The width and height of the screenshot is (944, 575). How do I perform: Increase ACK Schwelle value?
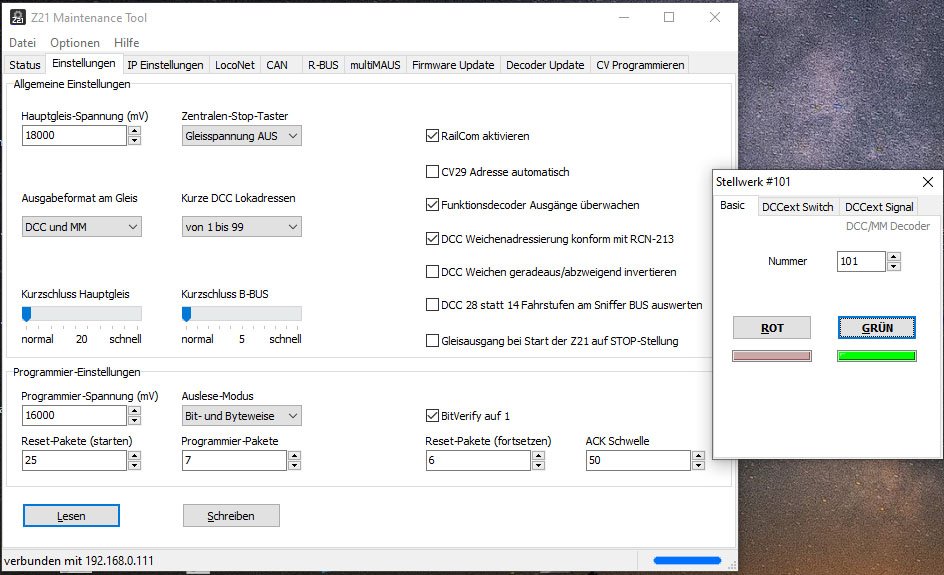point(698,456)
